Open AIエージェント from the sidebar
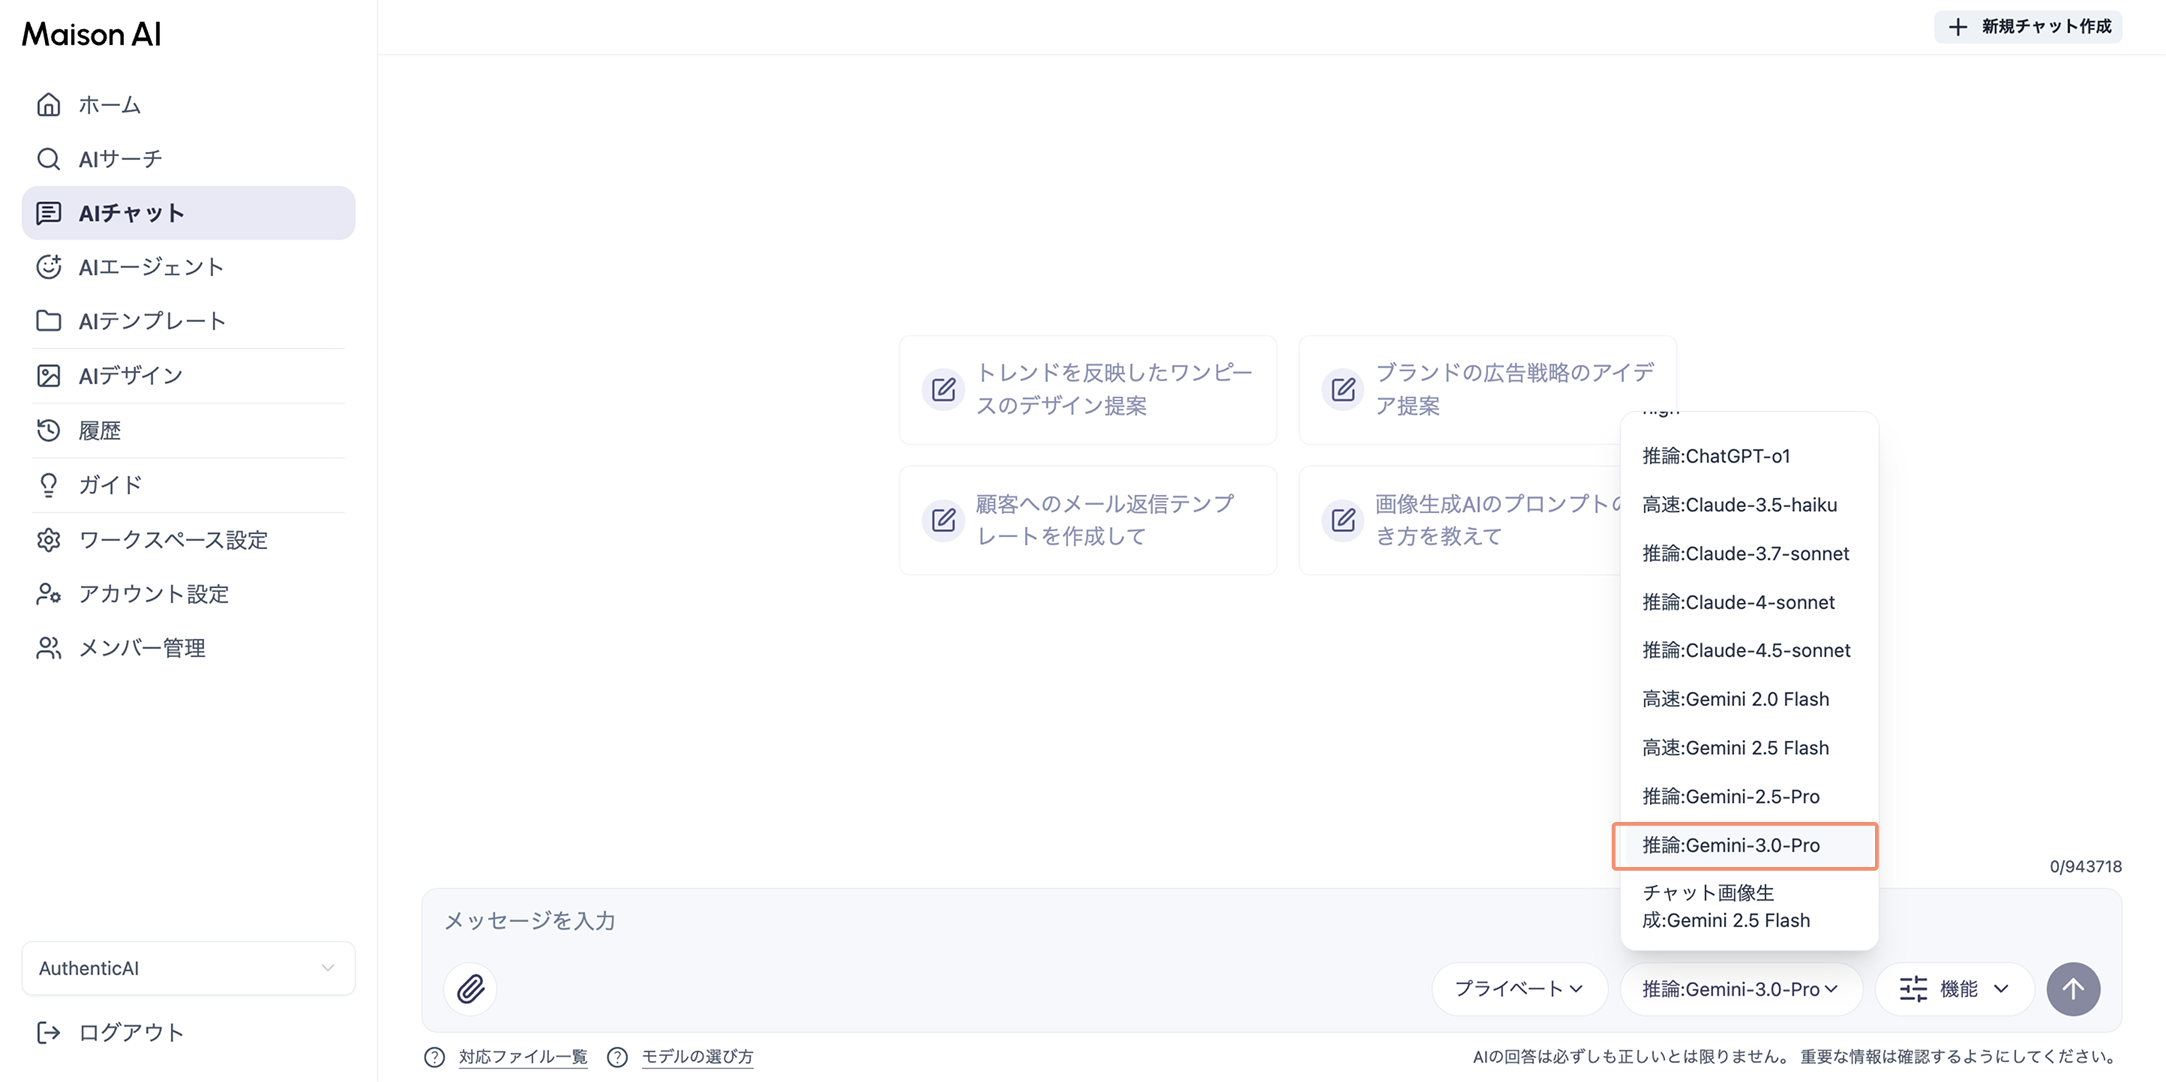 (x=151, y=267)
